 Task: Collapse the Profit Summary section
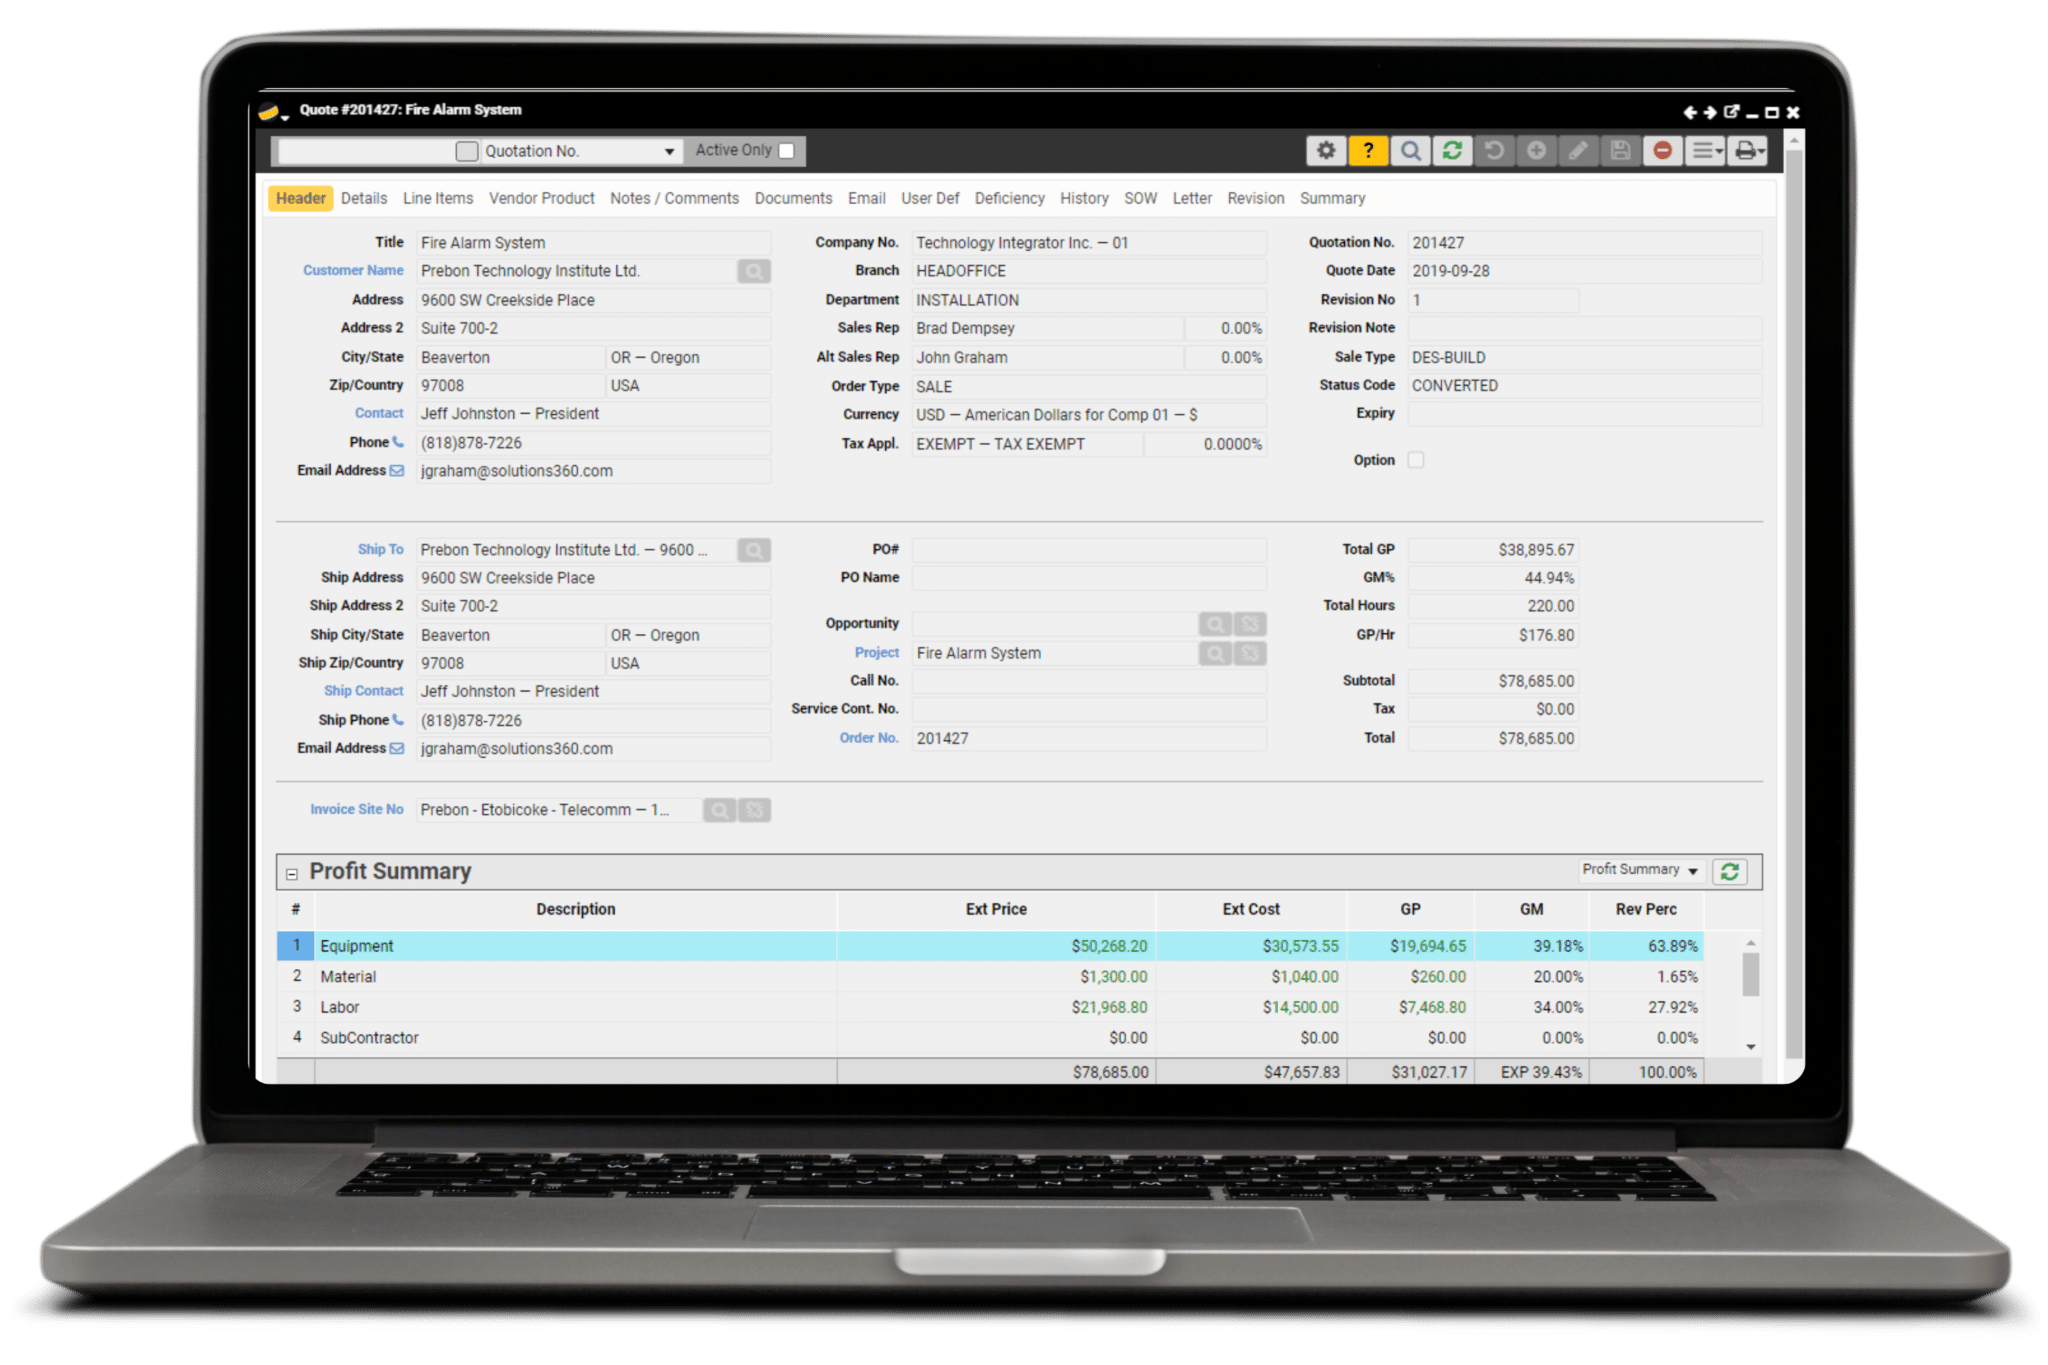pyautogui.click(x=291, y=873)
